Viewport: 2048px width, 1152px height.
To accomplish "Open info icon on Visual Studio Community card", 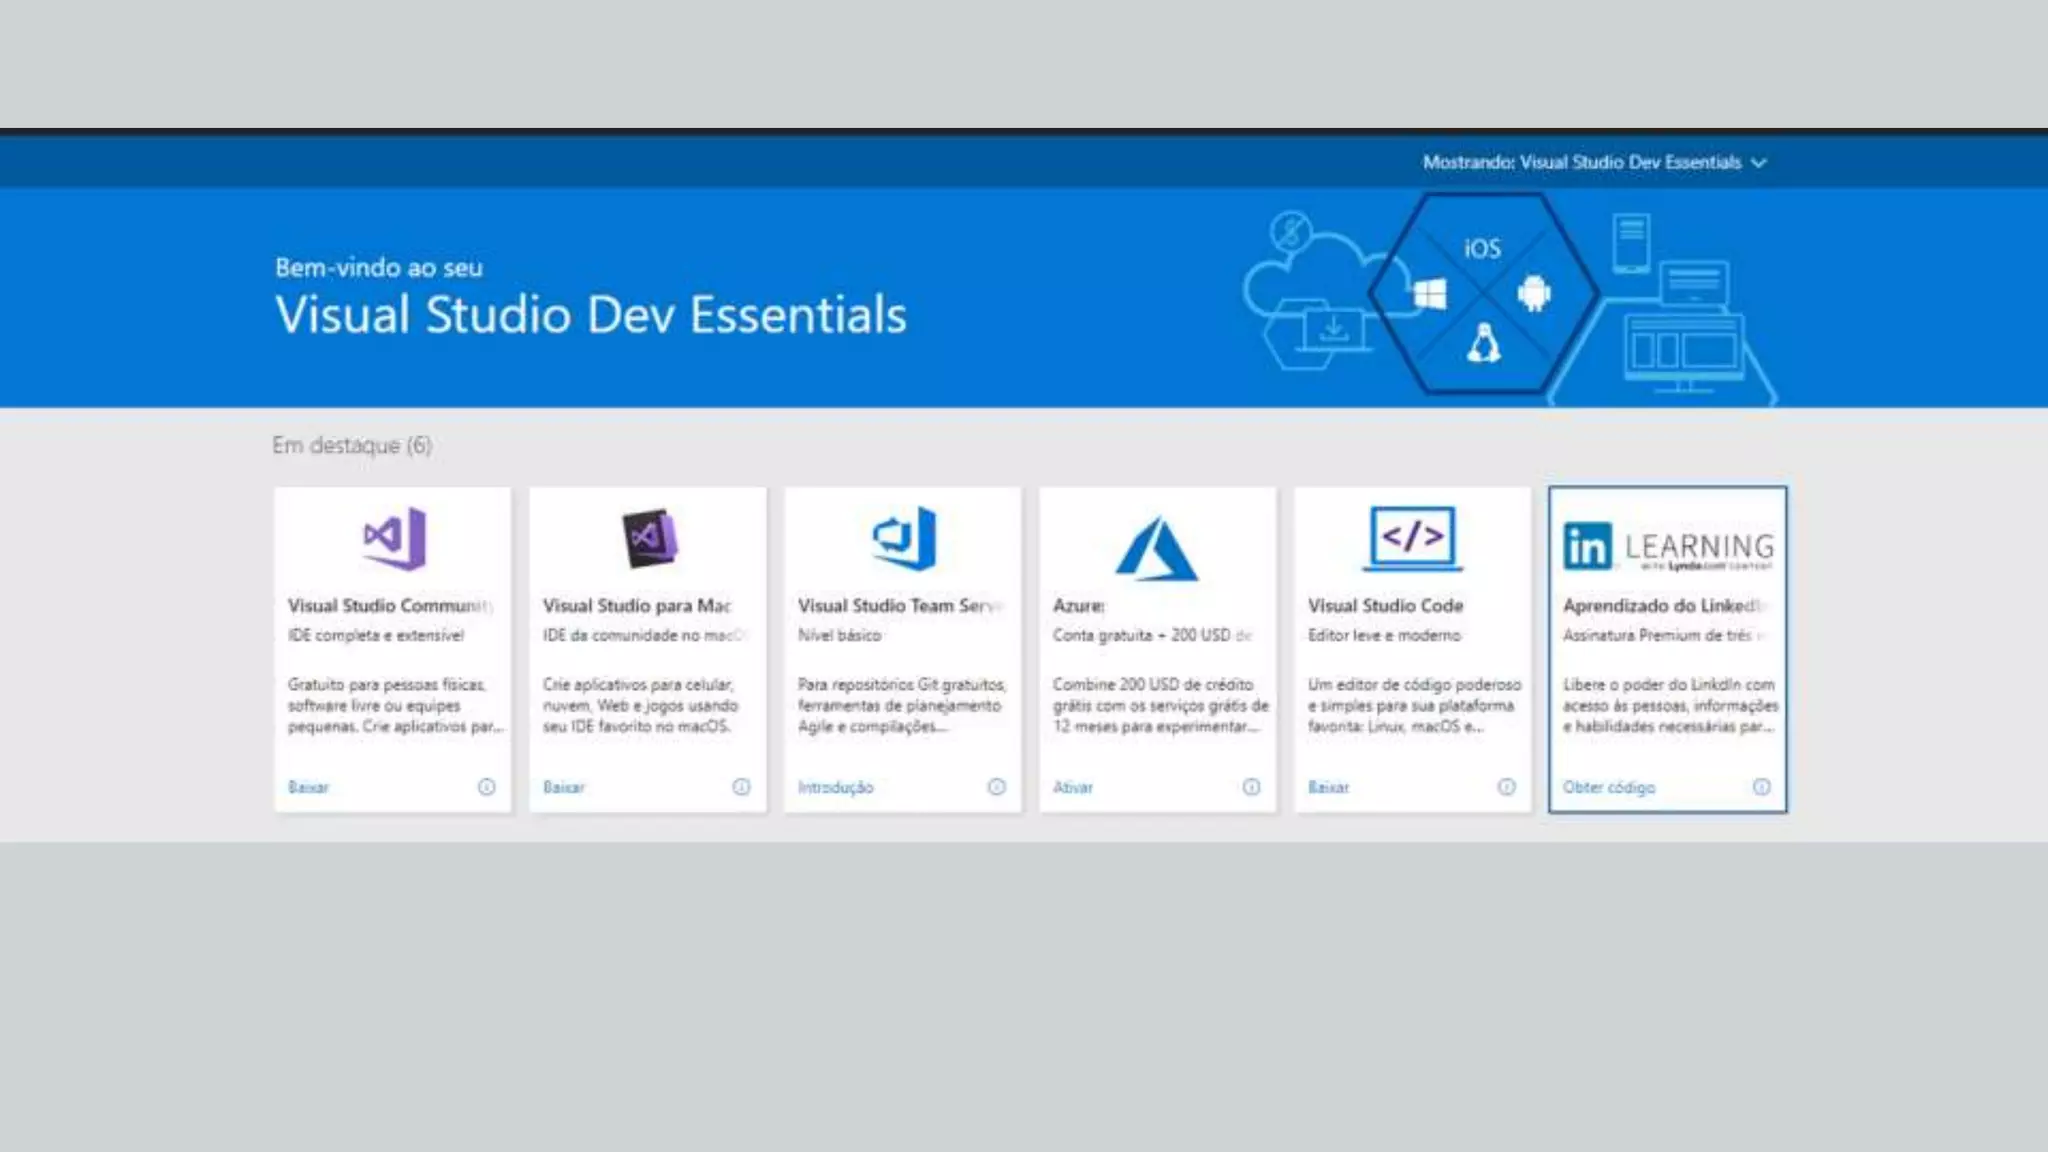I will click(486, 787).
